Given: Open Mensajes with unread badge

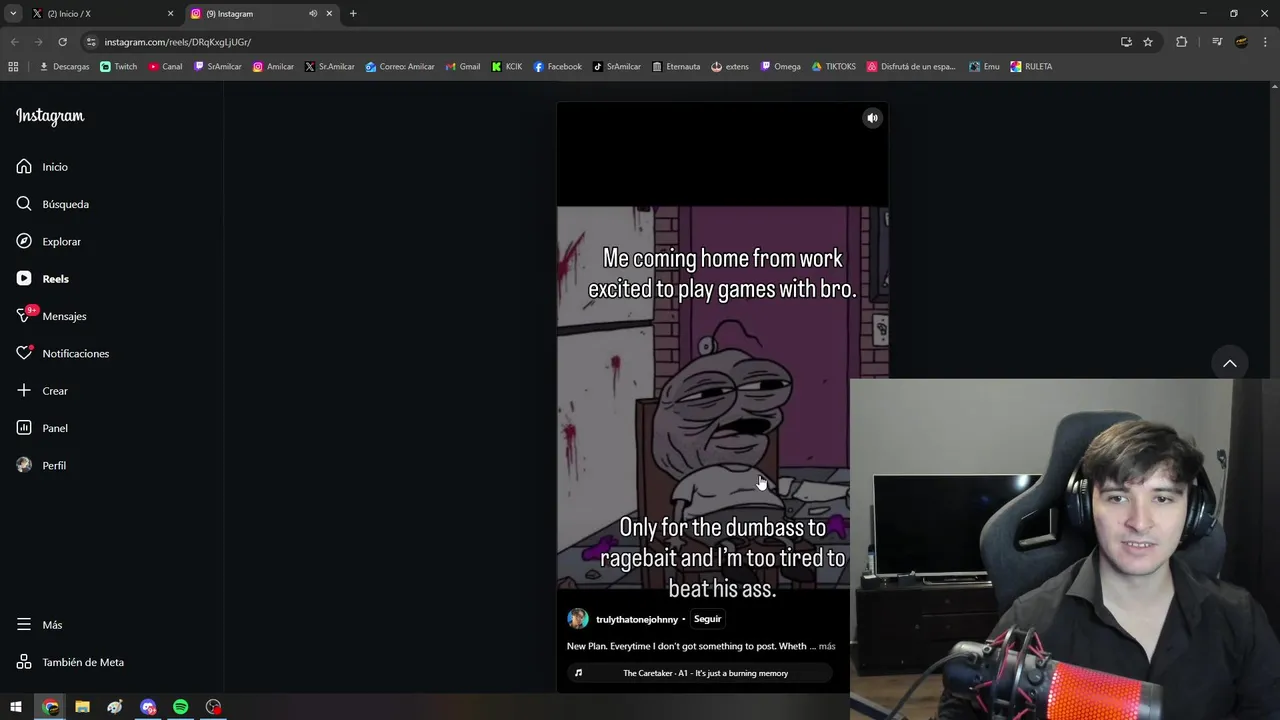Looking at the screenshot, I should tap(51, 316).
